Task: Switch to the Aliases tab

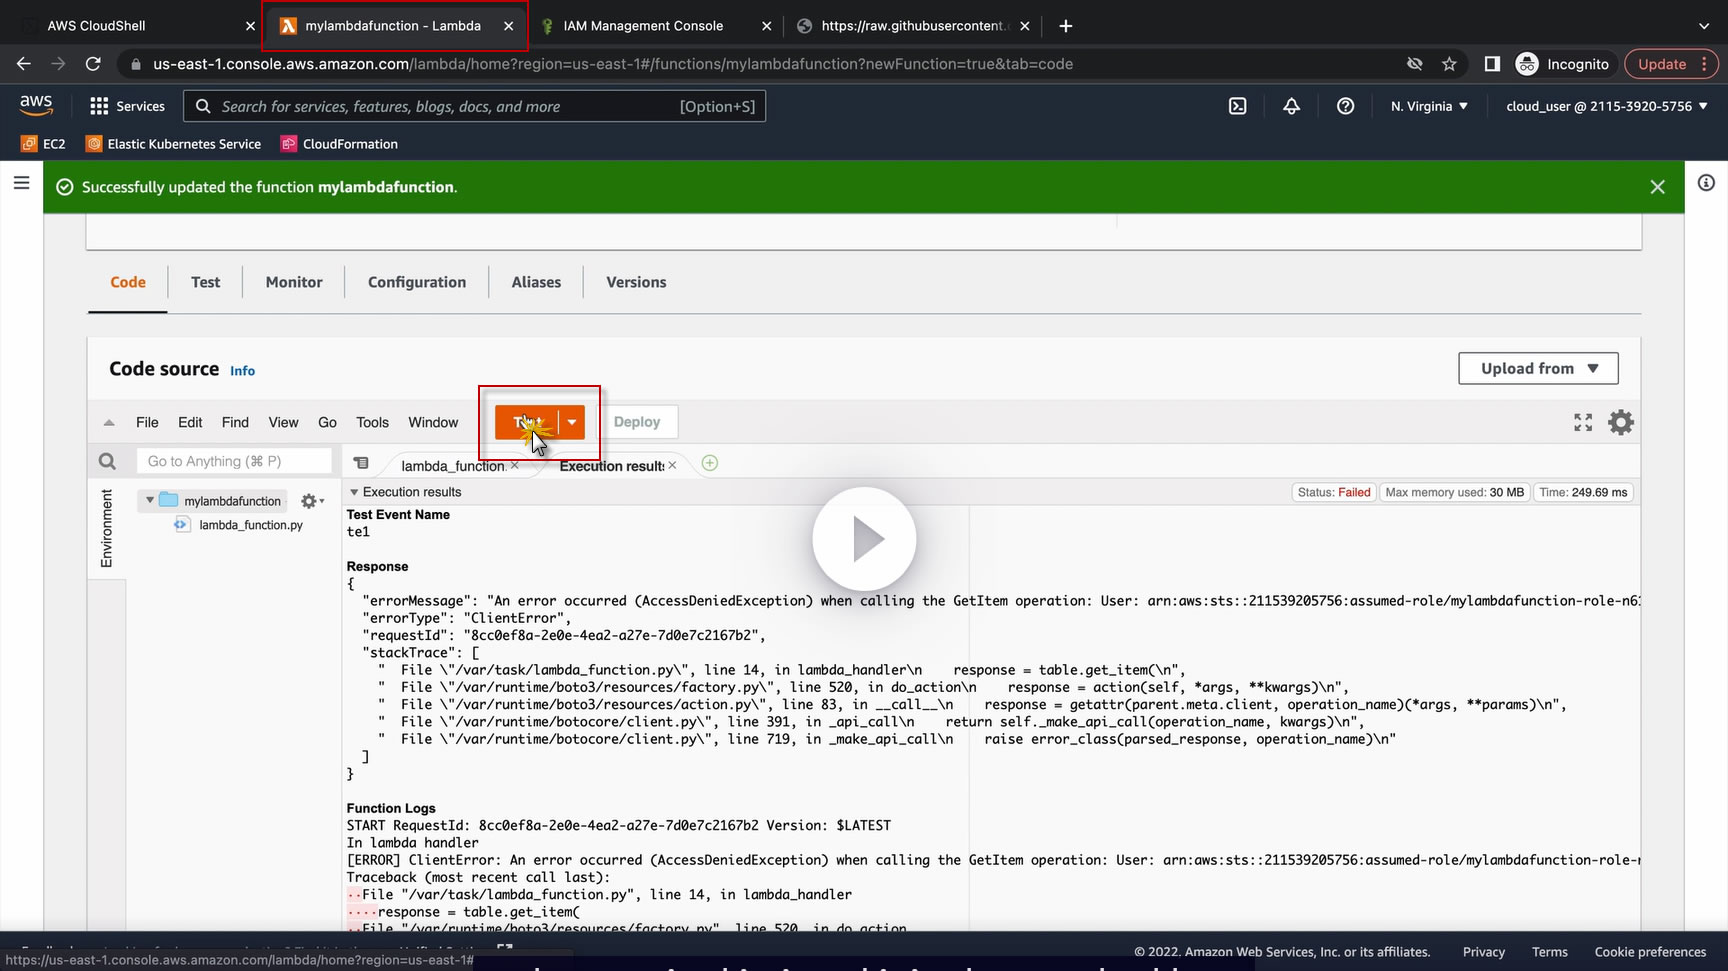Action: pos(536,282)
